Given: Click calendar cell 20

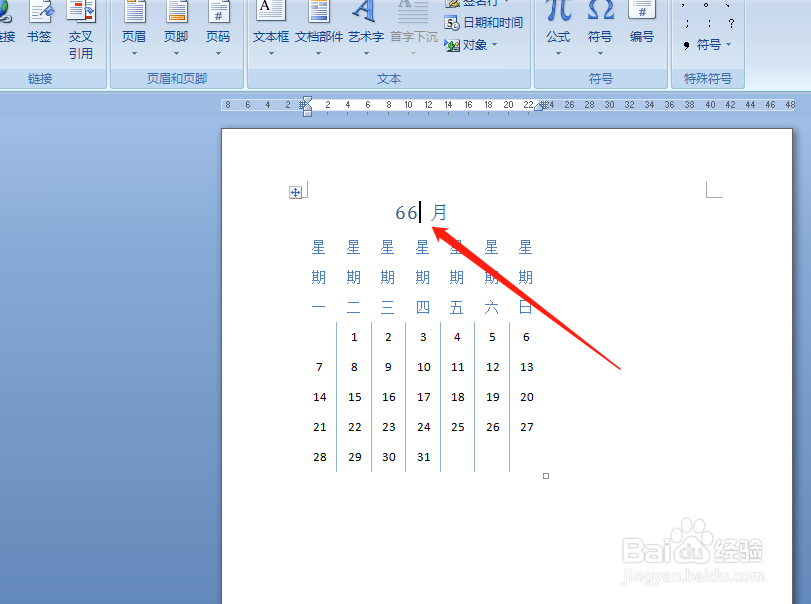Looking at the screenshot, I should pos(527,397).
